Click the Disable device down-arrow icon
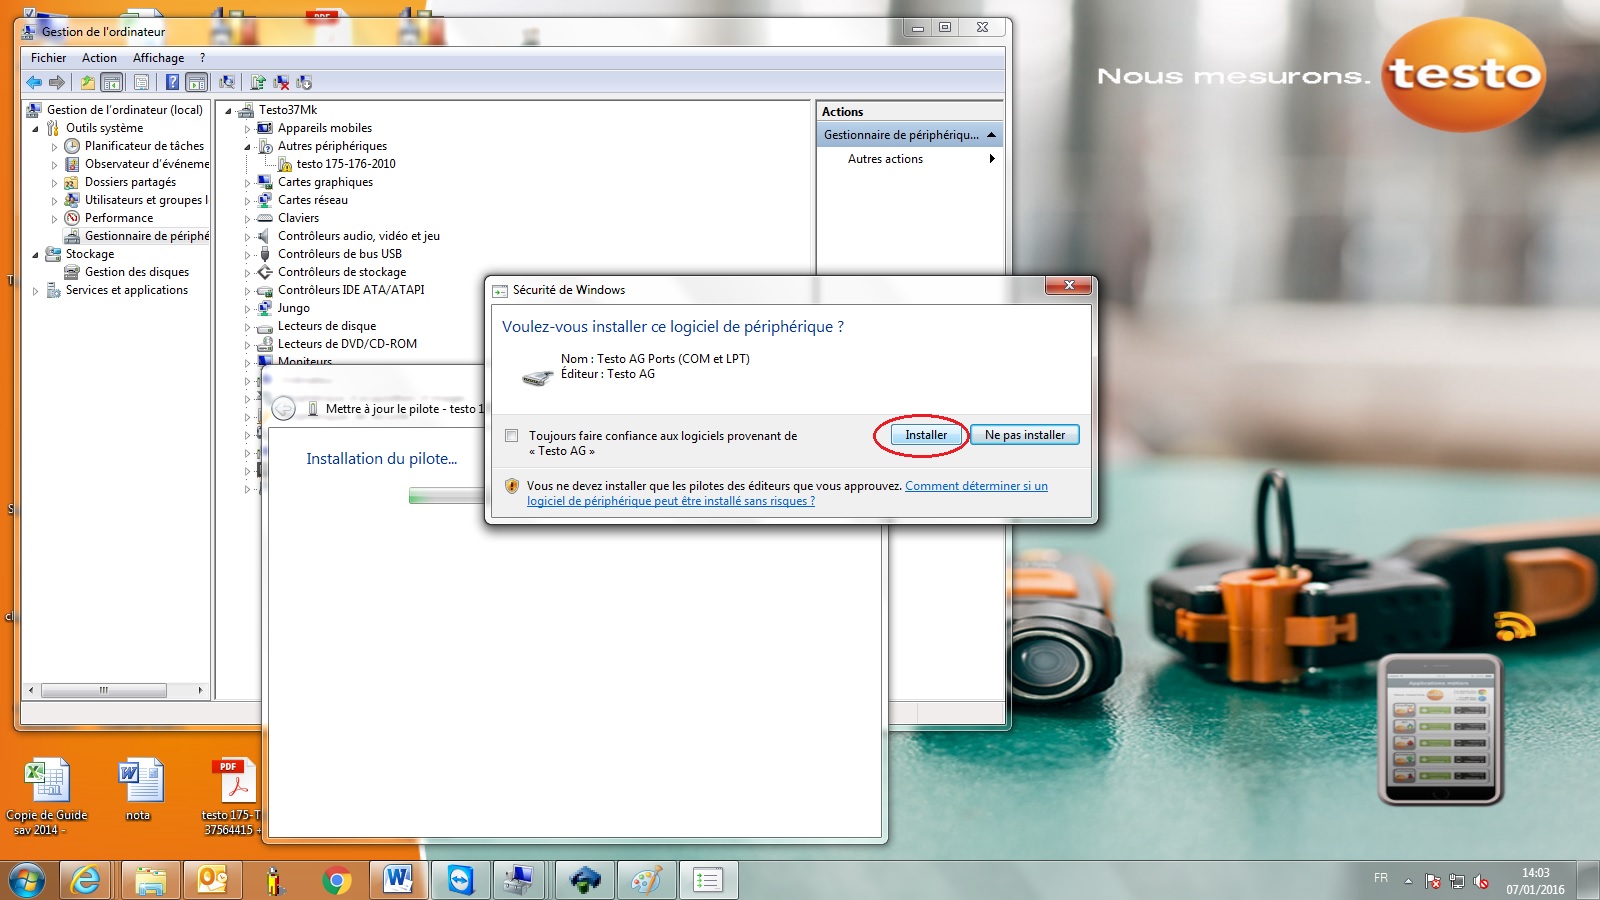Viewport: 1600px width, 900px height. [x=304, y=82]
